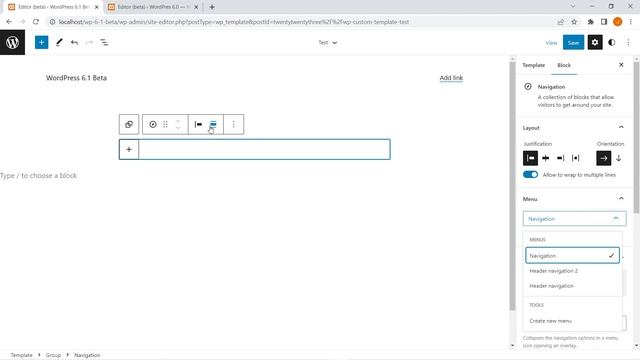Viewport: 640px width, 360px height.
Task: Open browser extensions puzzle icon
Action: [591, 22]
